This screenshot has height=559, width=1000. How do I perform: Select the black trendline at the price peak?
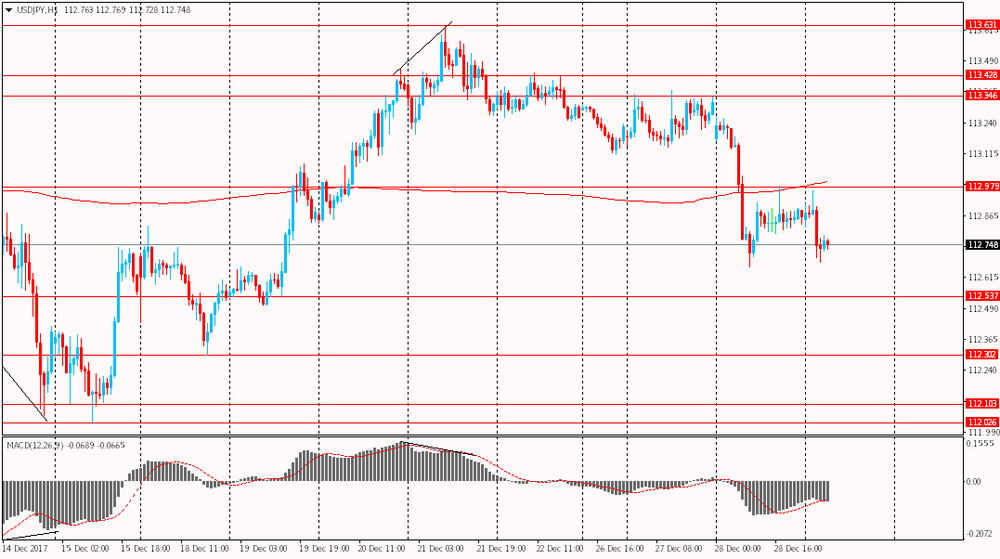tap(423, 48)
